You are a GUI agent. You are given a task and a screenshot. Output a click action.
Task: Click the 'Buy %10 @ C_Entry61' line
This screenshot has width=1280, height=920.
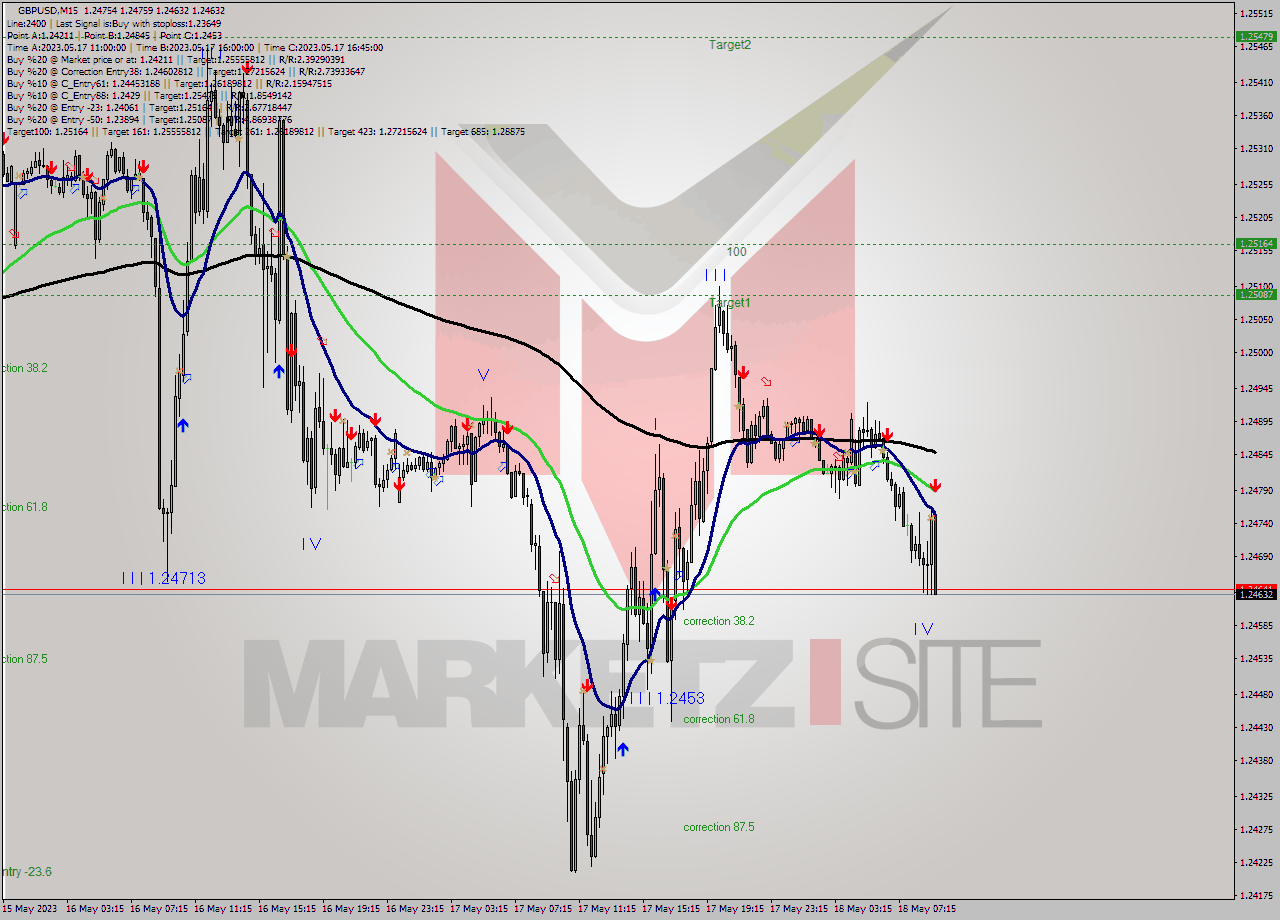(x=168, y=83)
